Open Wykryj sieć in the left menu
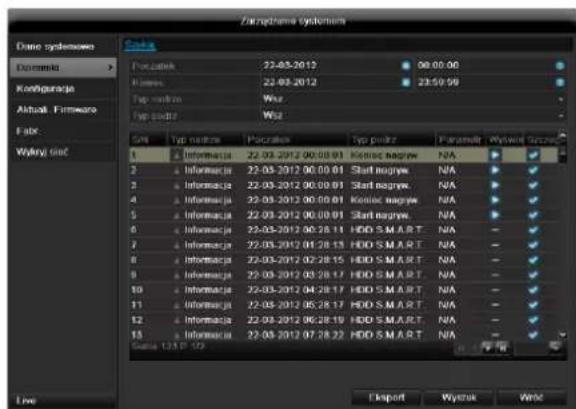576x409 pixels. (x=63, y=152)
